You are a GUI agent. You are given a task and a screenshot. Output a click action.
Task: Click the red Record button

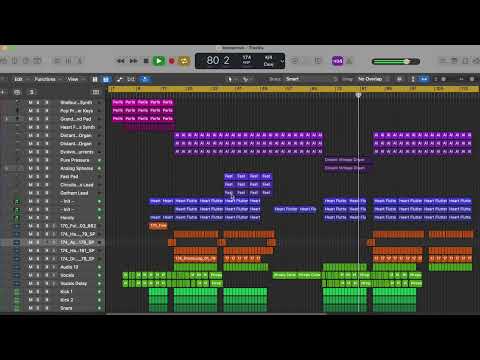point(172,61)
